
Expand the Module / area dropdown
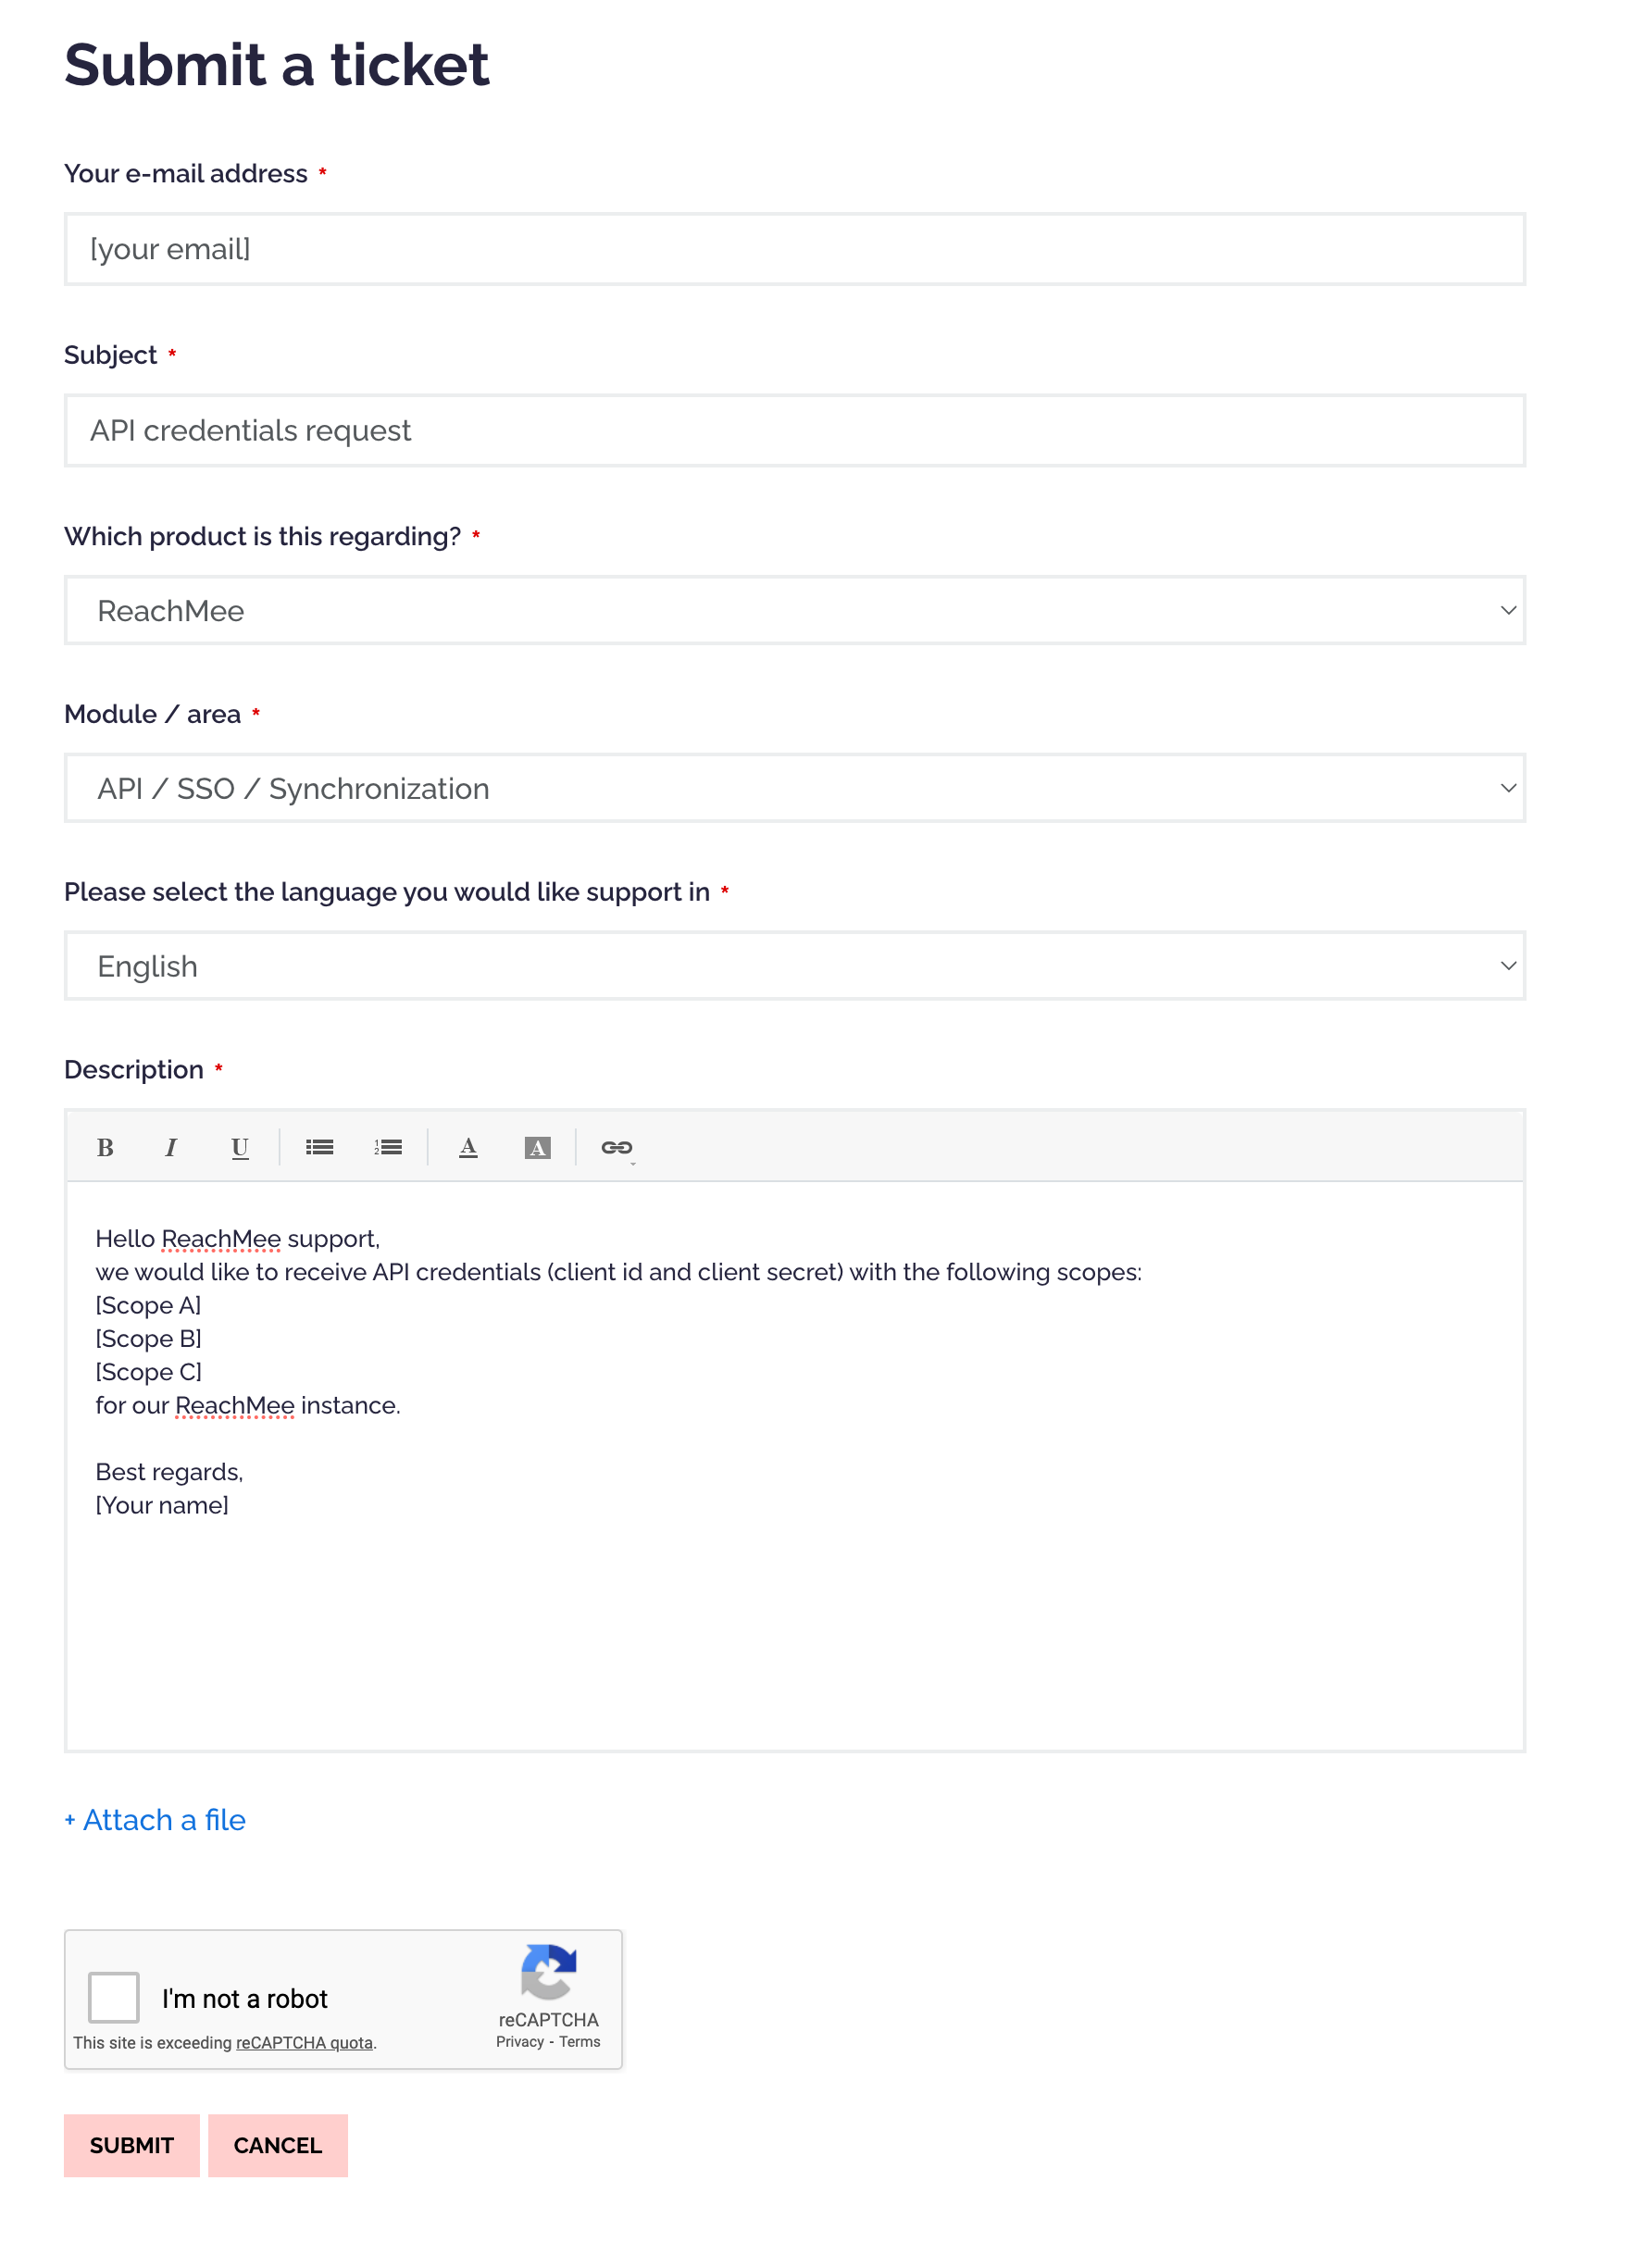point(794,788)
